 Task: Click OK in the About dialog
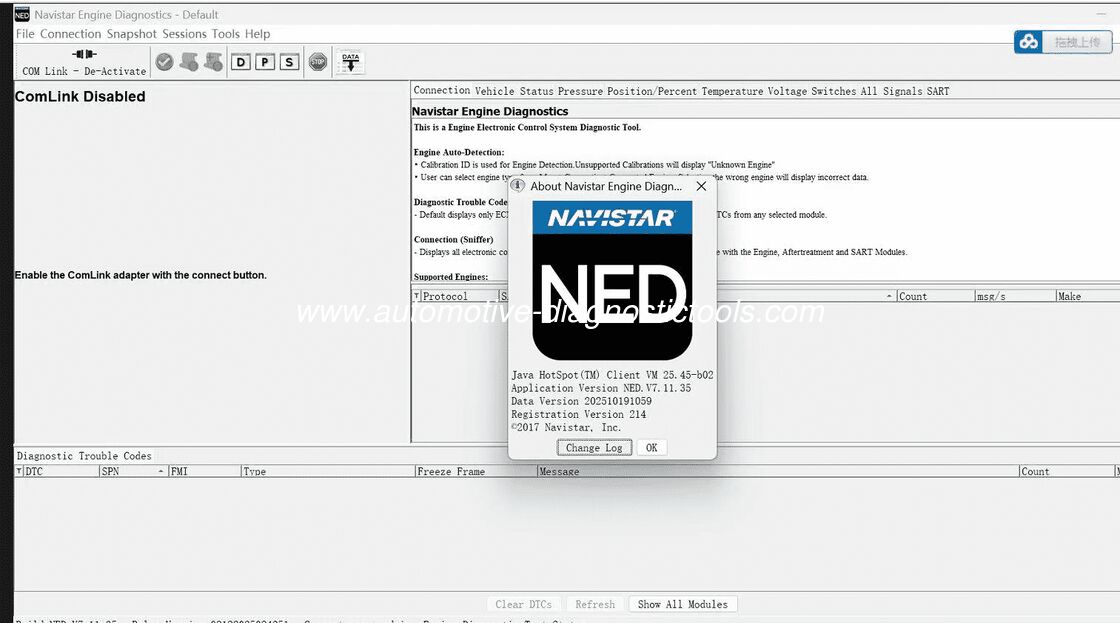tap(651, 448)
